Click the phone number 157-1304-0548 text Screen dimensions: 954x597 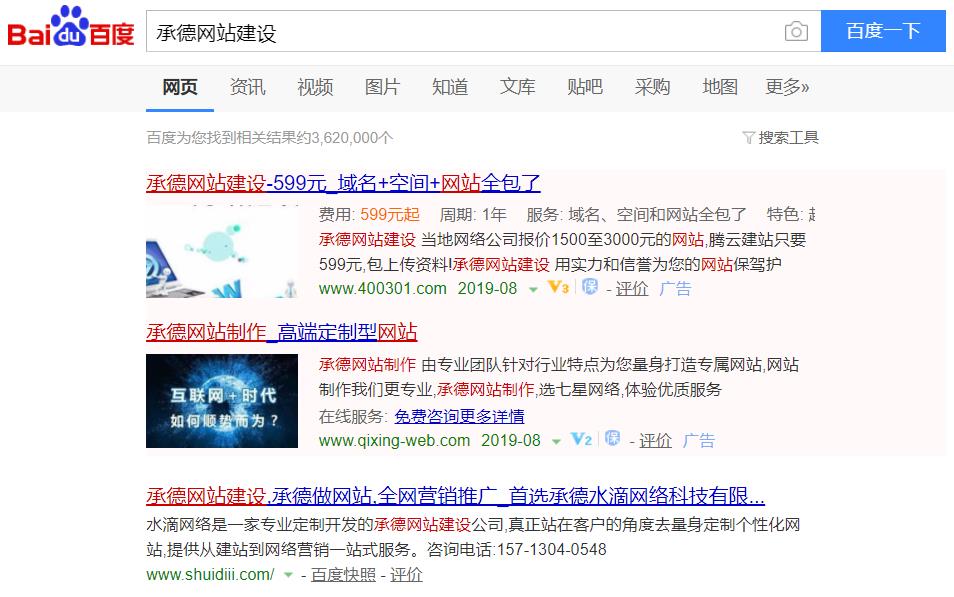[551, 550]
